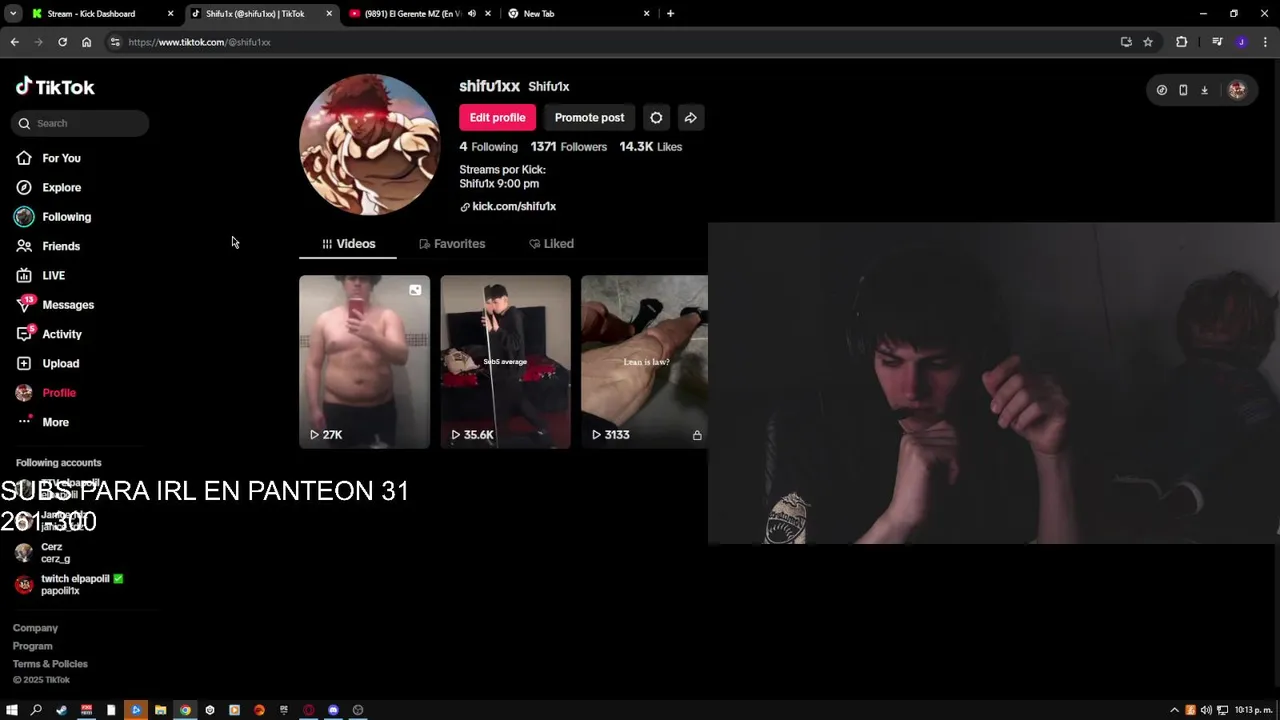Mute the YouTube tab audio icon

[471, 14]
